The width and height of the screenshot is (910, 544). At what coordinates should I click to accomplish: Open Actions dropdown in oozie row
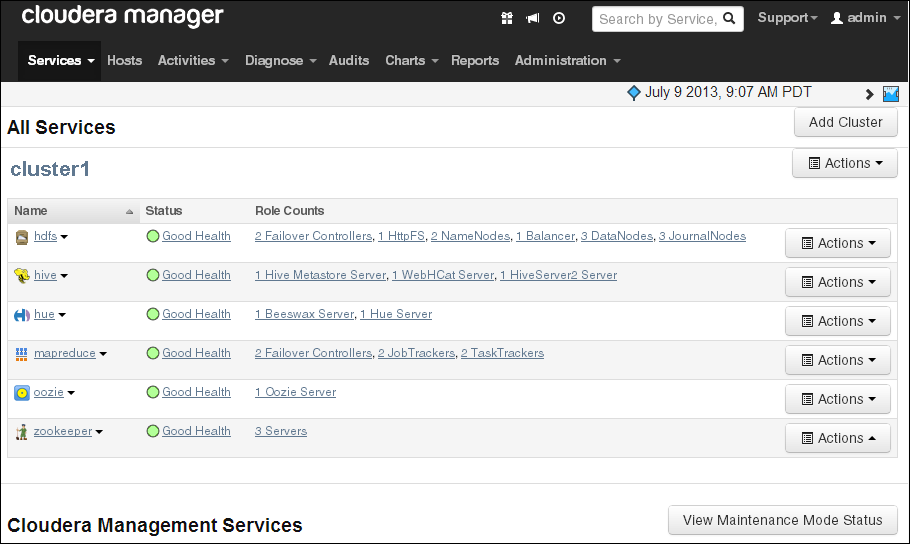tap(837, 399)
